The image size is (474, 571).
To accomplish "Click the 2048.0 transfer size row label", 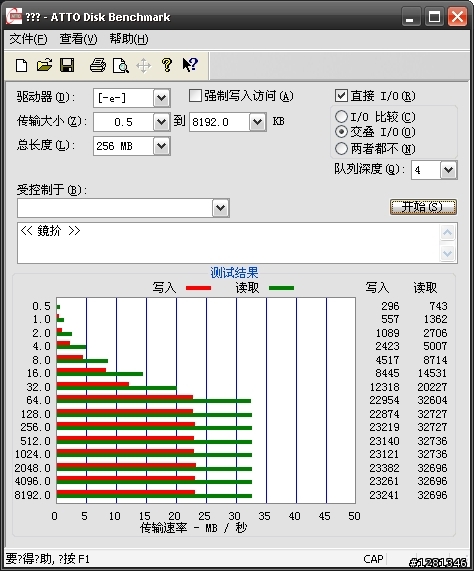I will pos(32,468).
